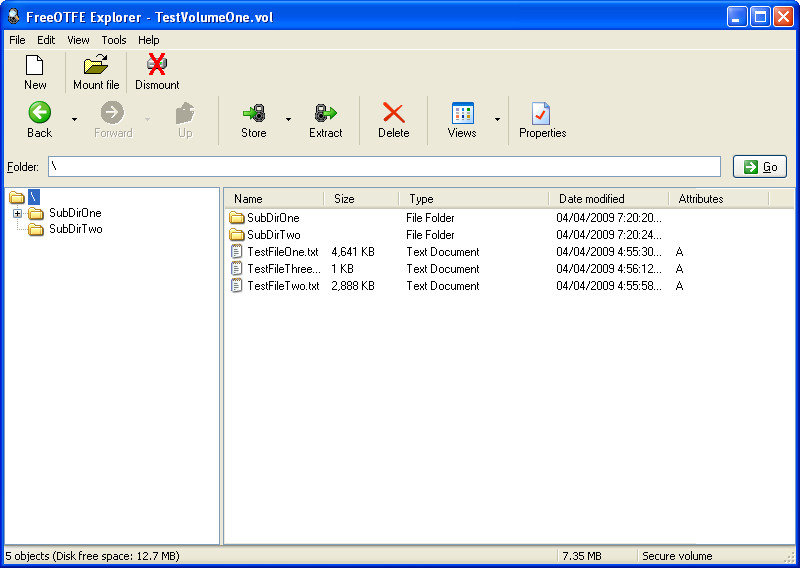Screen dimensions: 800x568
Task: Select file name TestFileOne.txt
Action: 283,252
